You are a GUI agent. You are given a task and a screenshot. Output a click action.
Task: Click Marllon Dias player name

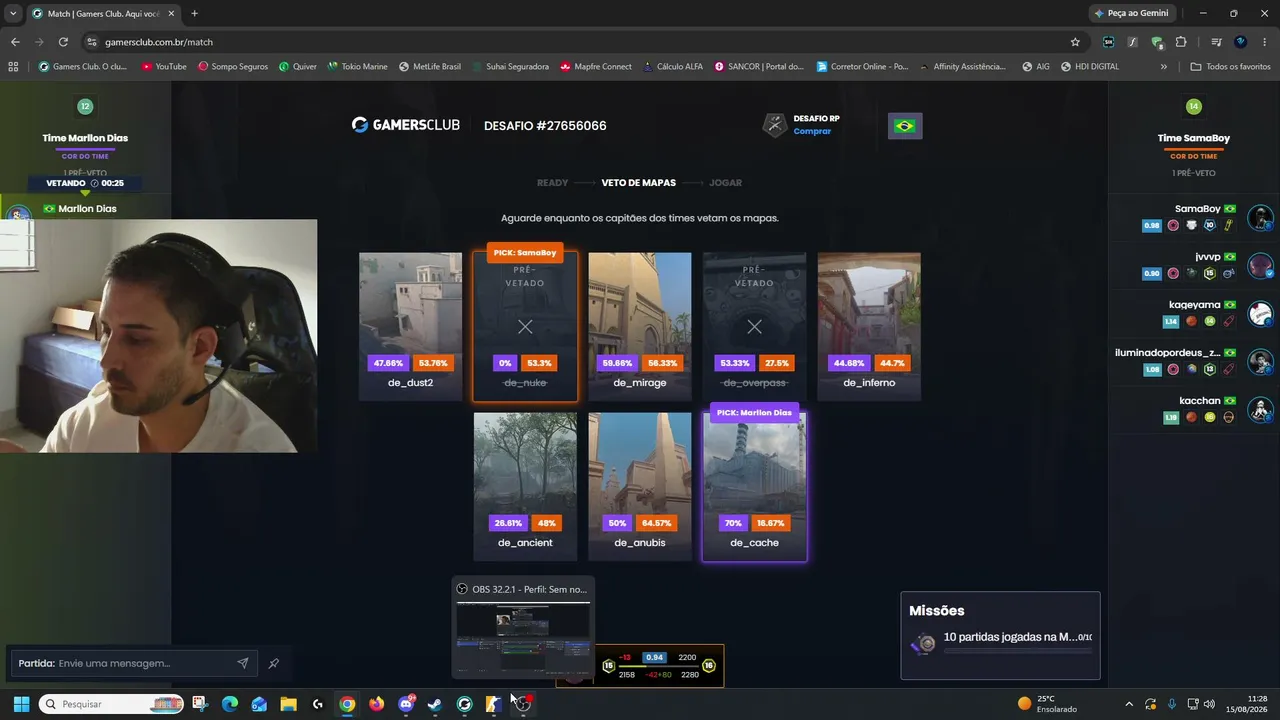point(87,209)
